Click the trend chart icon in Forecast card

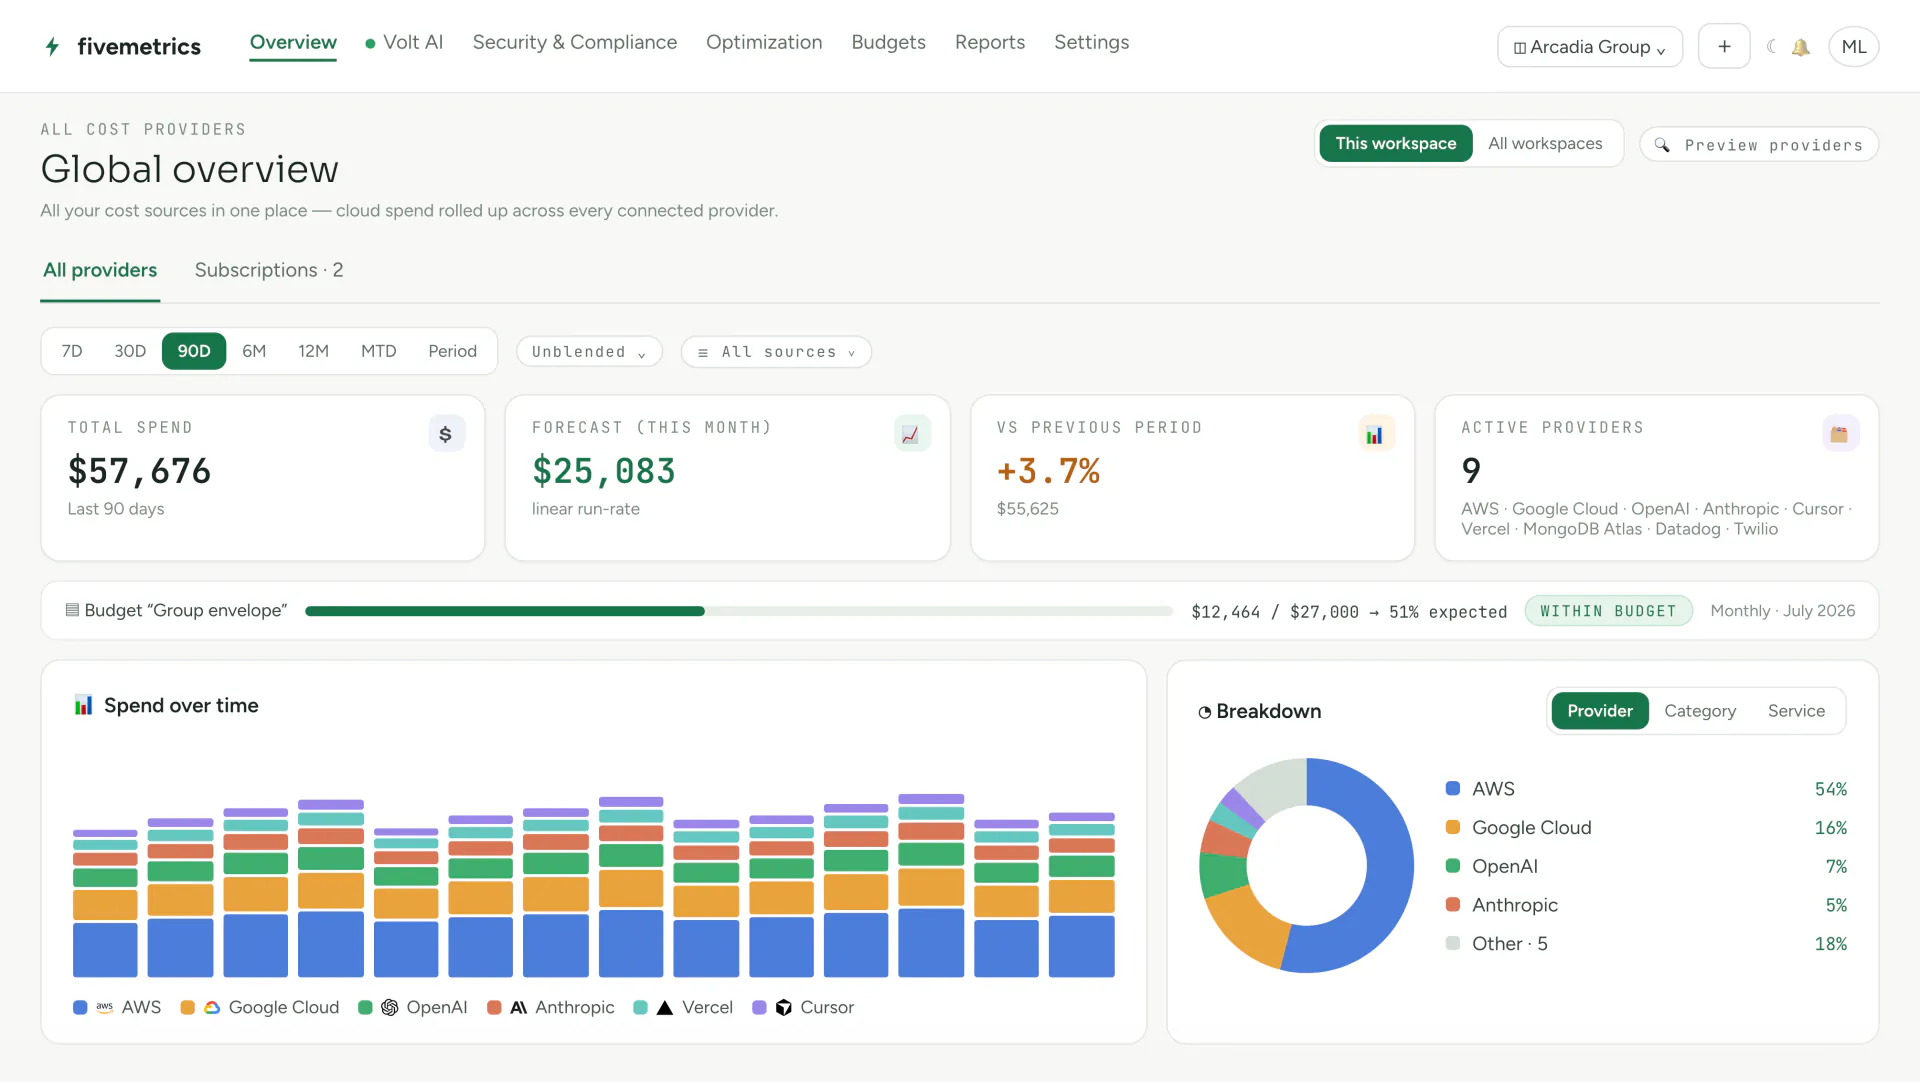click(x=911, y=433)
